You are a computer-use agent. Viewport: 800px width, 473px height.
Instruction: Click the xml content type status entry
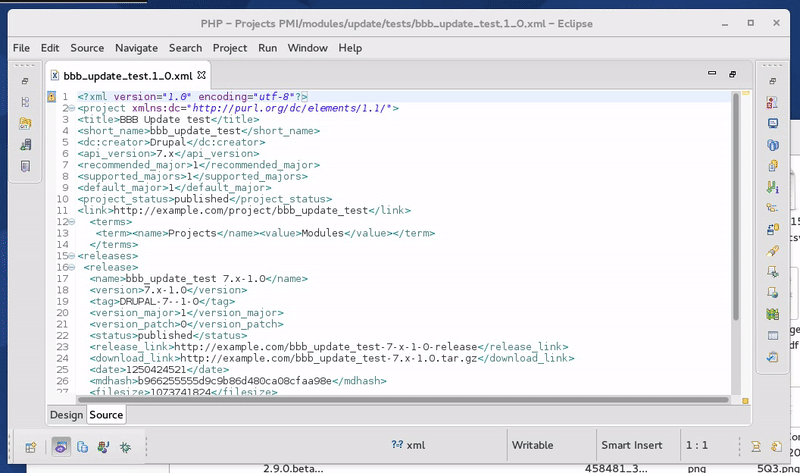408,445
